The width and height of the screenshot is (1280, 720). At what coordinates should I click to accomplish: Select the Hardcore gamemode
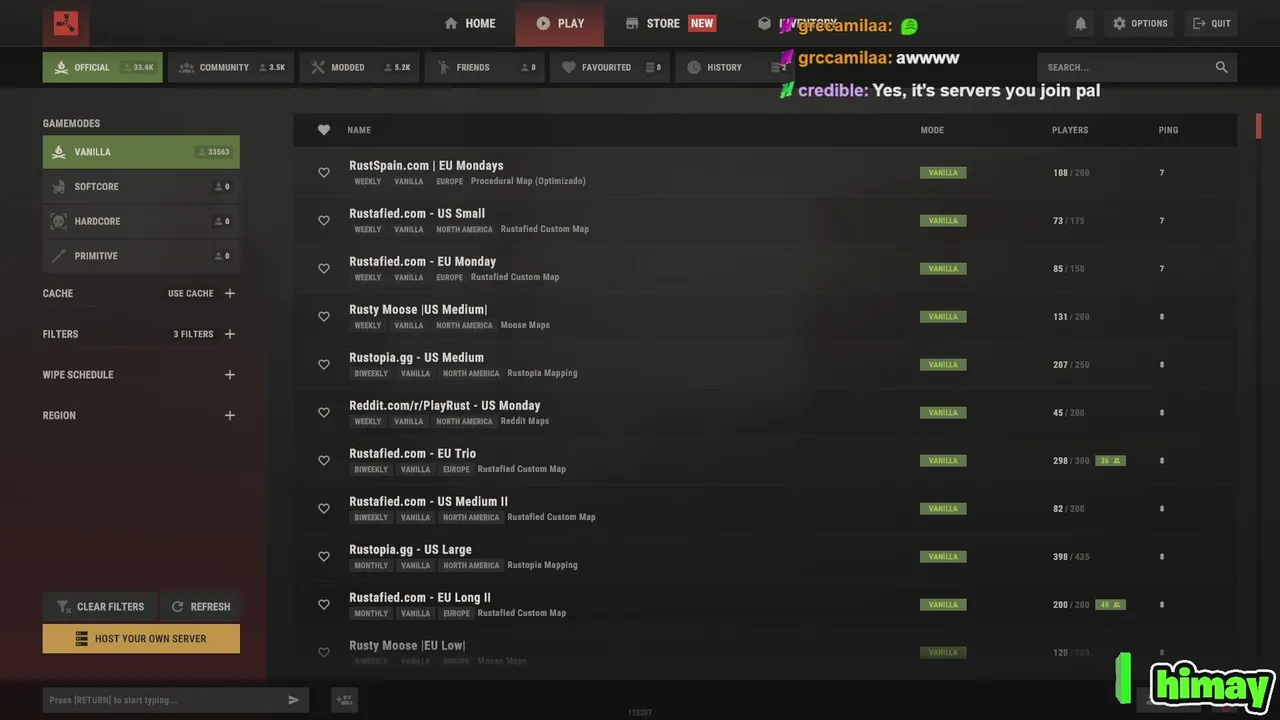coord(141,221)
